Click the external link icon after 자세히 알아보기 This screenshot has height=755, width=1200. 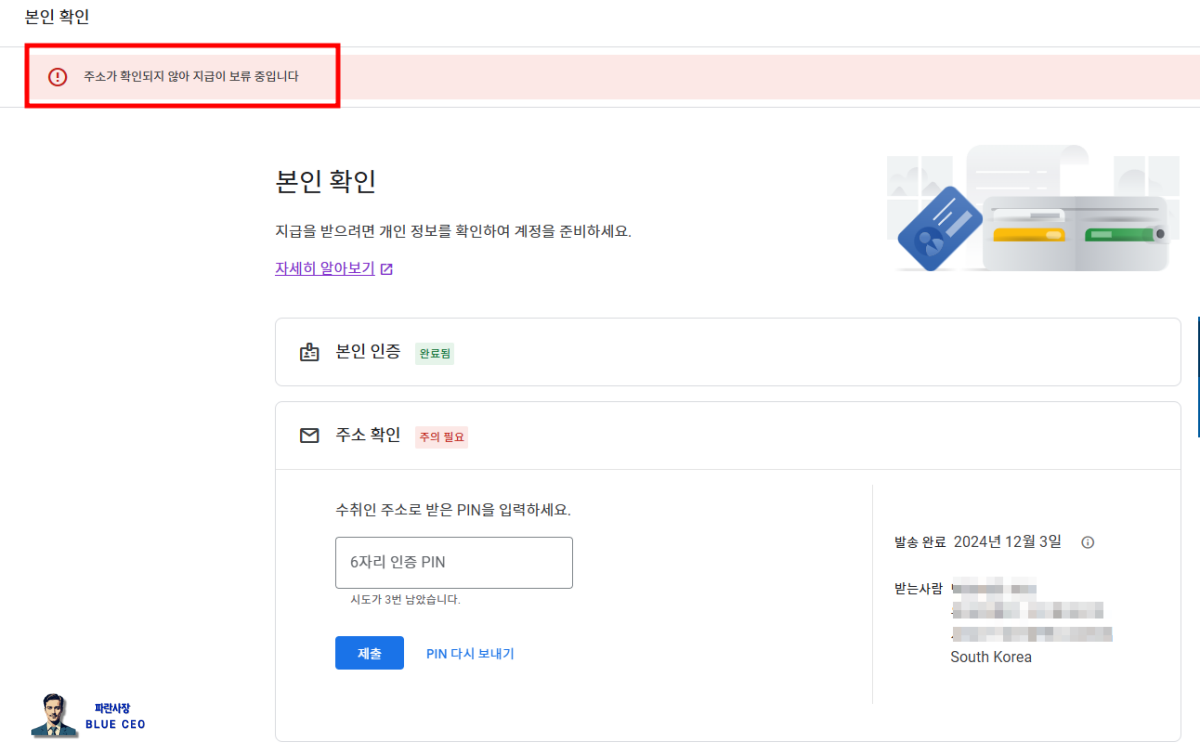tap(387, 268)
